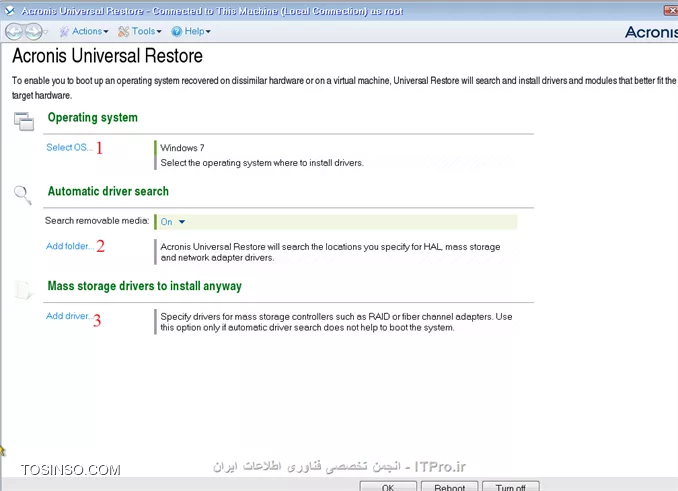Click the Turn off button
This screenshot has width=678, height=491.
(511, 486)
